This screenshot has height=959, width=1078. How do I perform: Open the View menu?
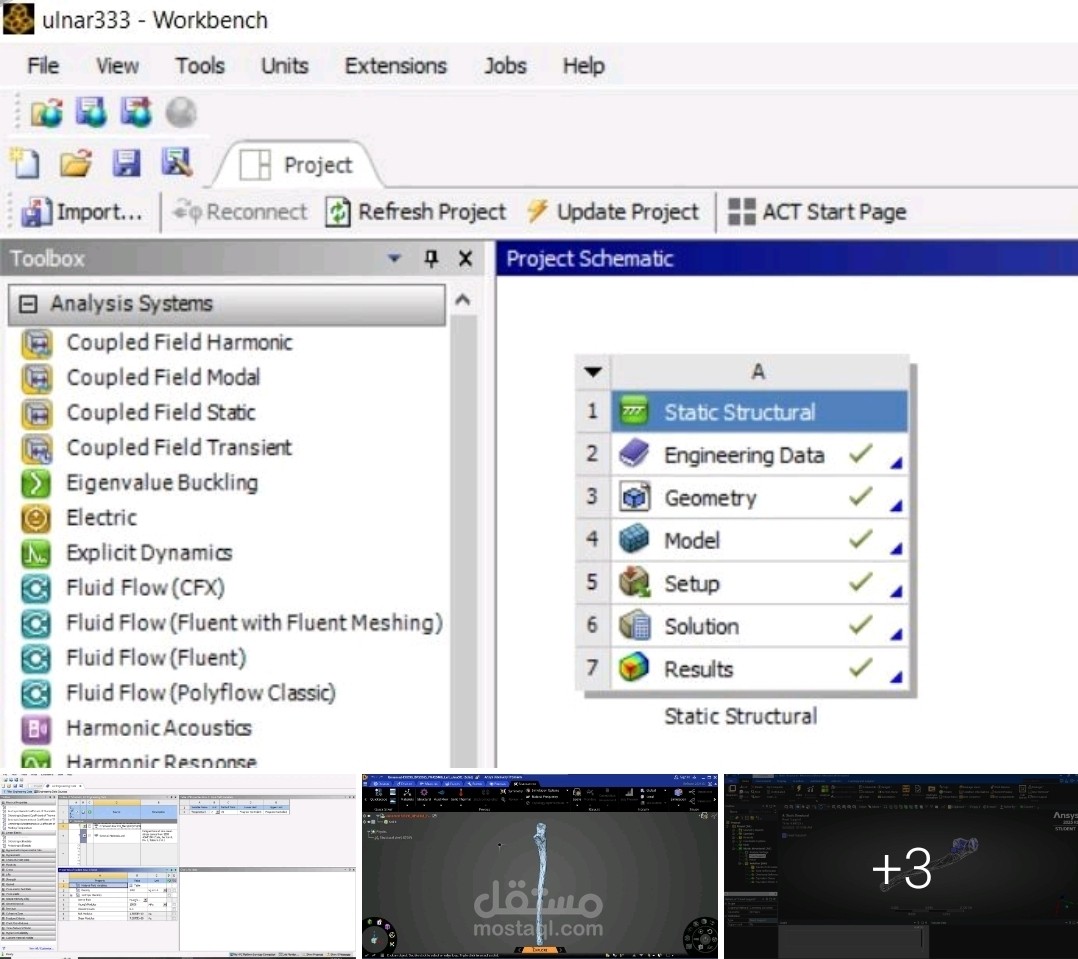pyautogui.click(x=117, y=66)
